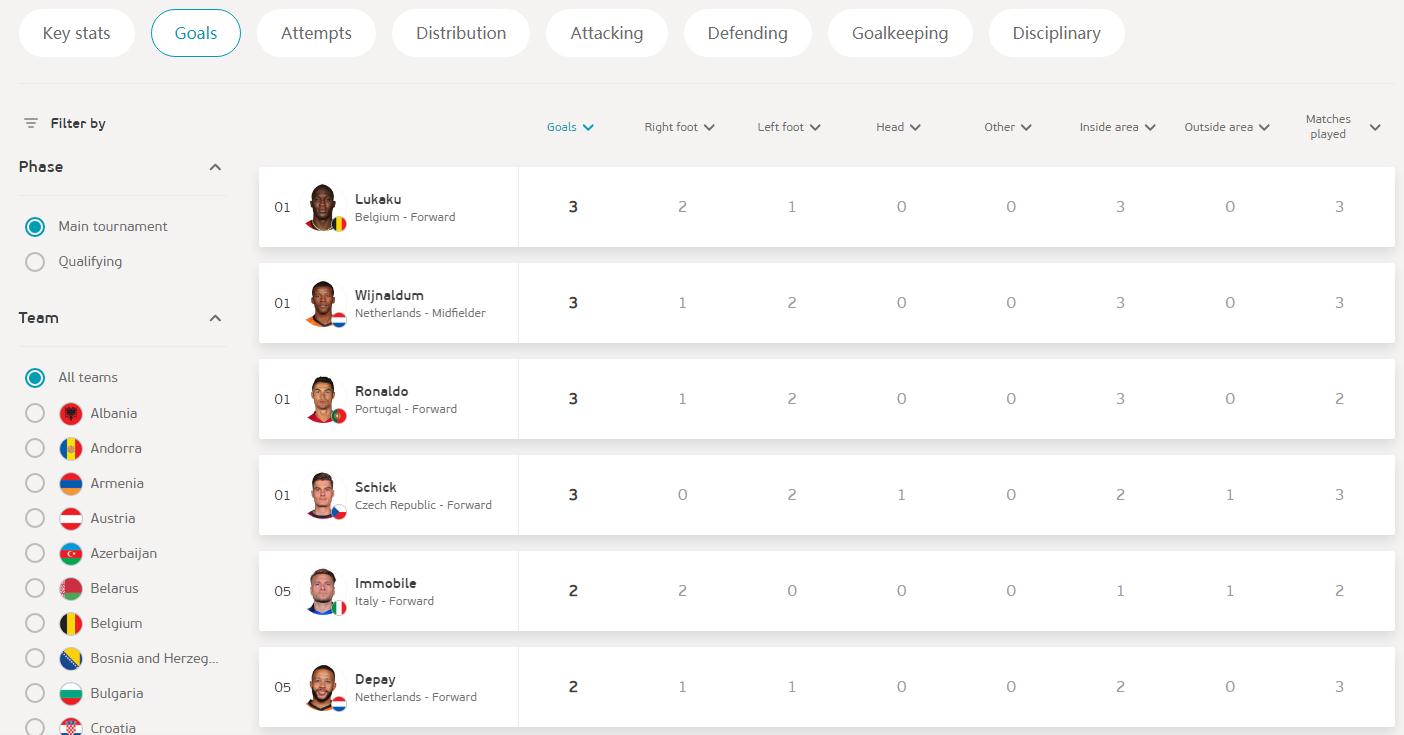Select the Andorra team radio button

point(35,448)
